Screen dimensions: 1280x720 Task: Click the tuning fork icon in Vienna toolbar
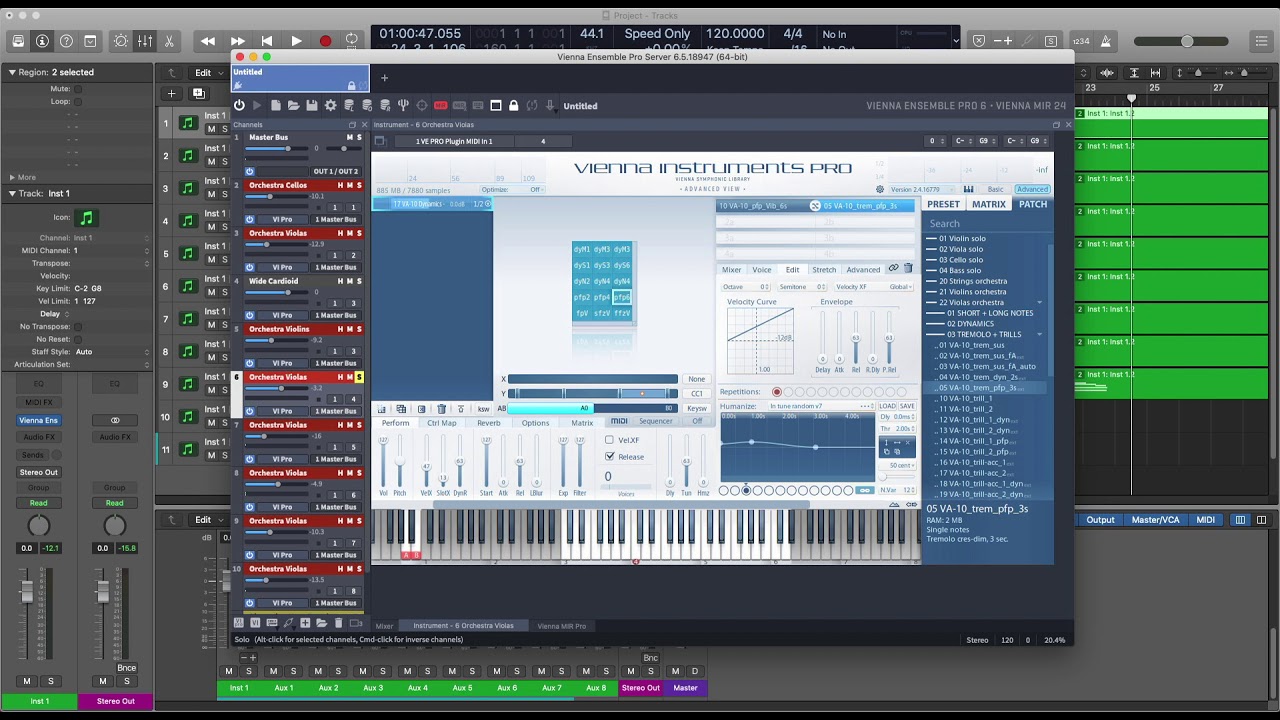[x=403, y=105]
